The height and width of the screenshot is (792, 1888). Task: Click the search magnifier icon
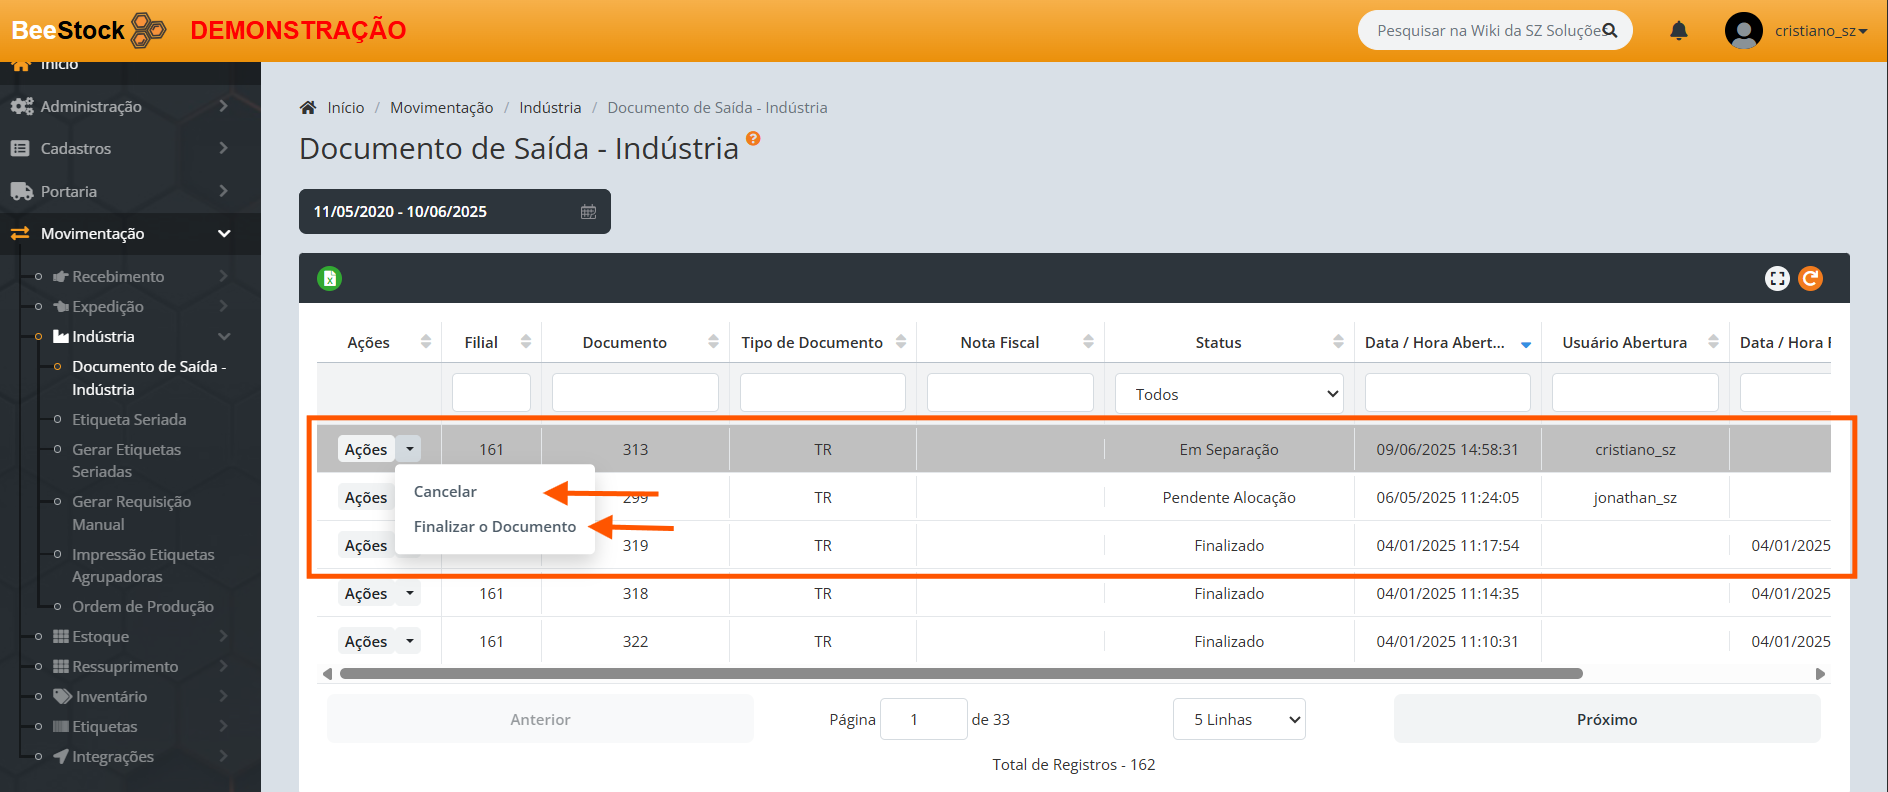(1609, 31)
